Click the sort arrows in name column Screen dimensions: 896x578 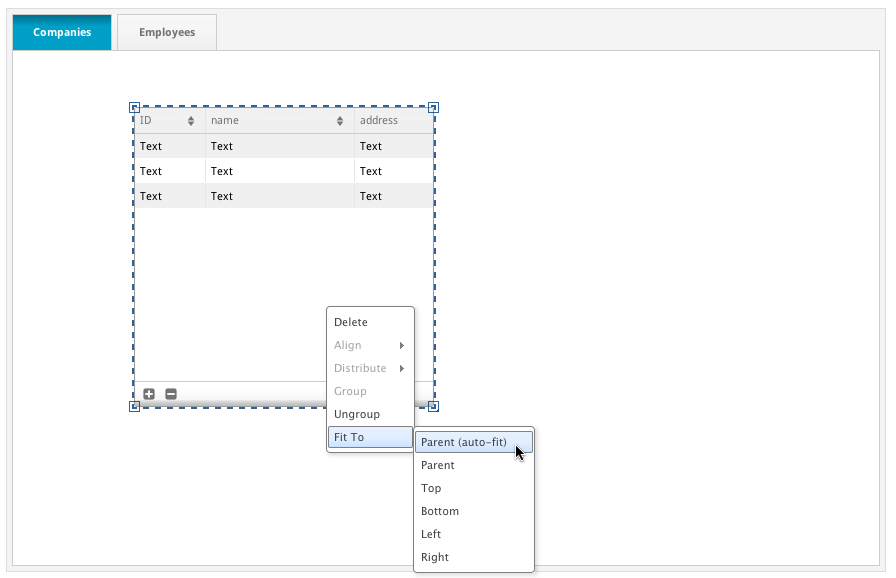[340, 121]
